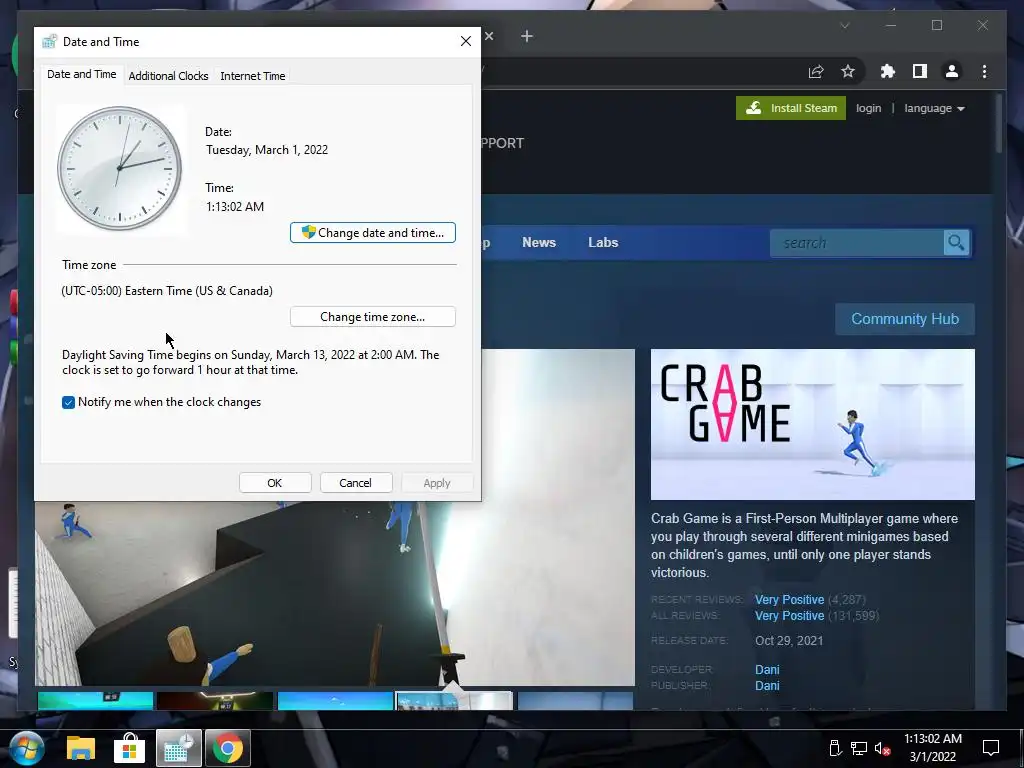Click the Install Steam button
This screenshot has height=768, width=1024.
(x=791, y=108)
